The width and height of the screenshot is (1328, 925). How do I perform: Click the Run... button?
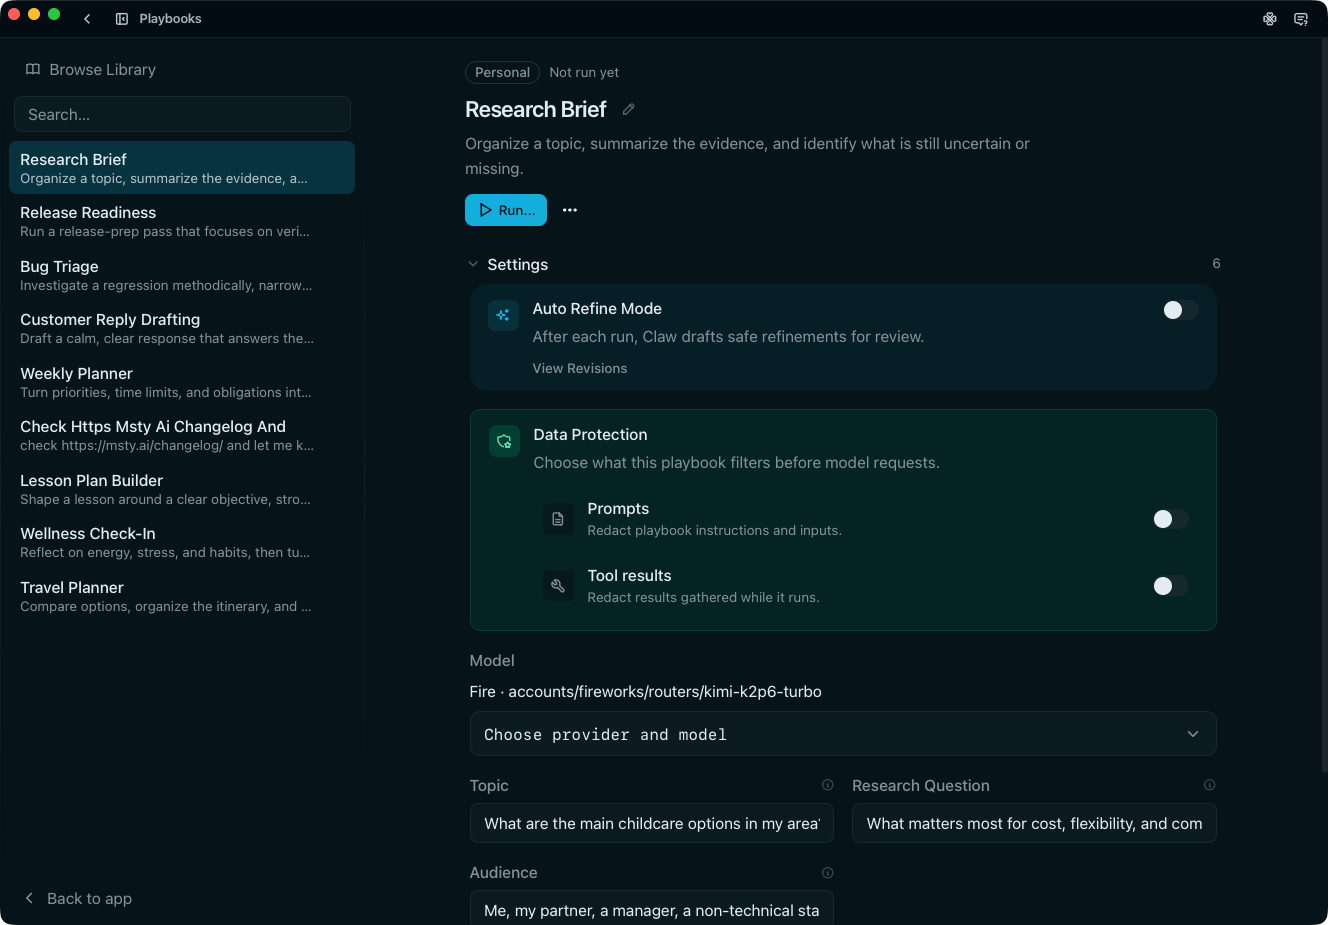tap(506, 210)
